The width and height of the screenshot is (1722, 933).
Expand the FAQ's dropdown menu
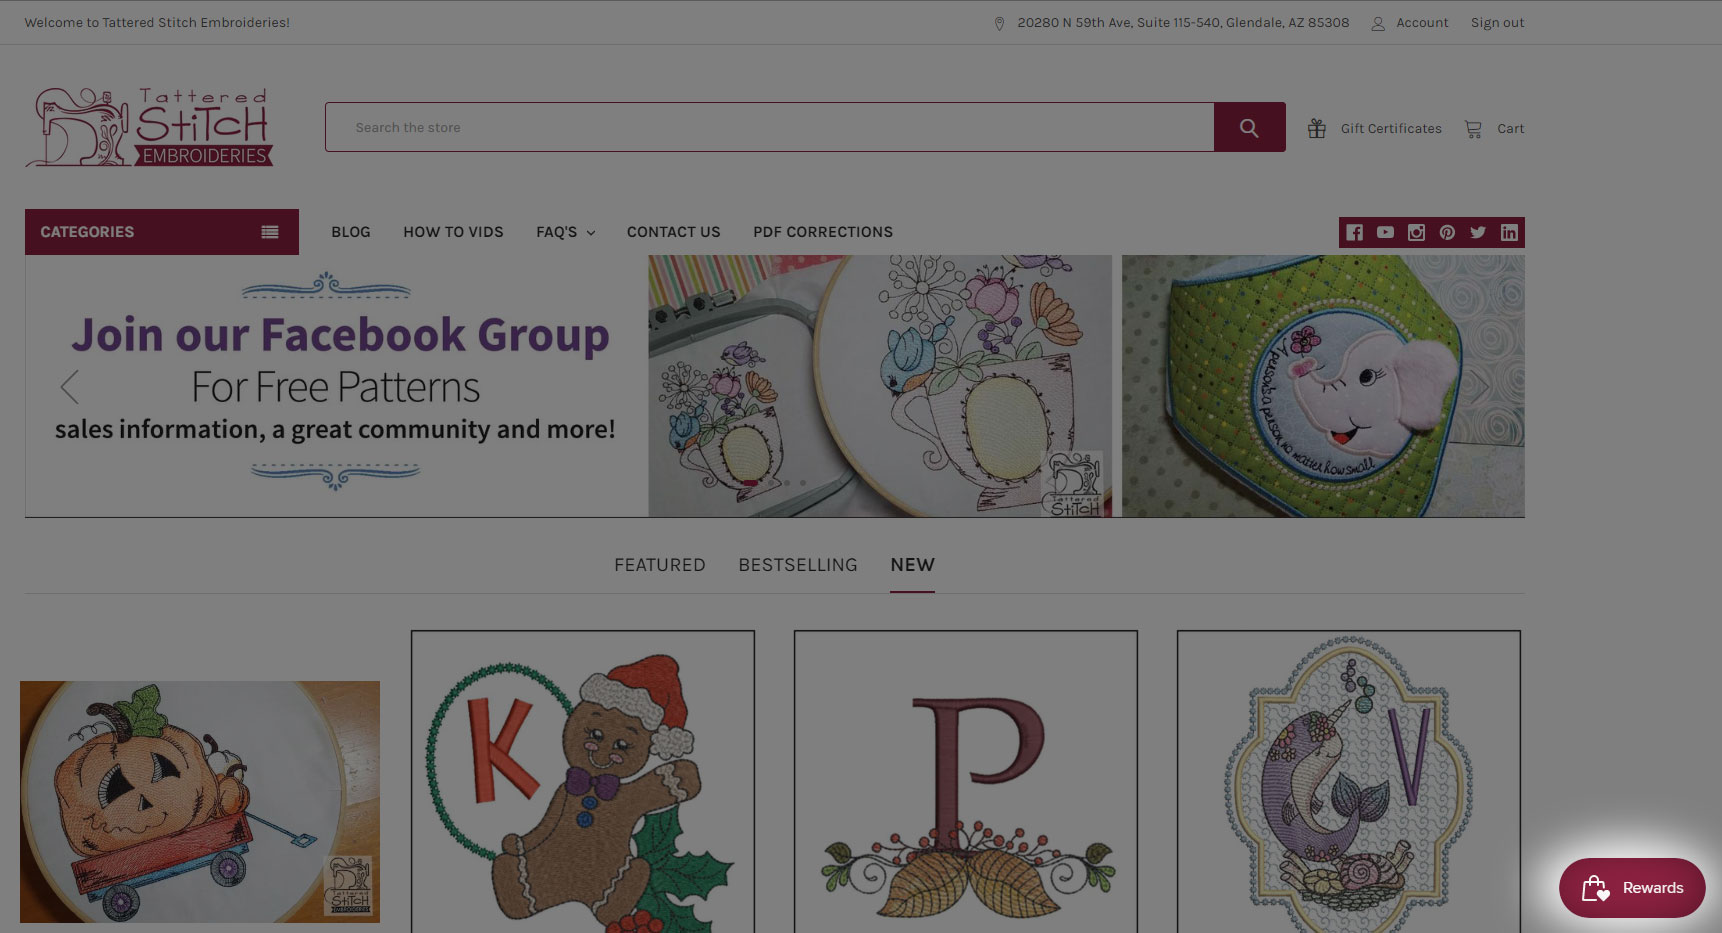click(566, 232)
